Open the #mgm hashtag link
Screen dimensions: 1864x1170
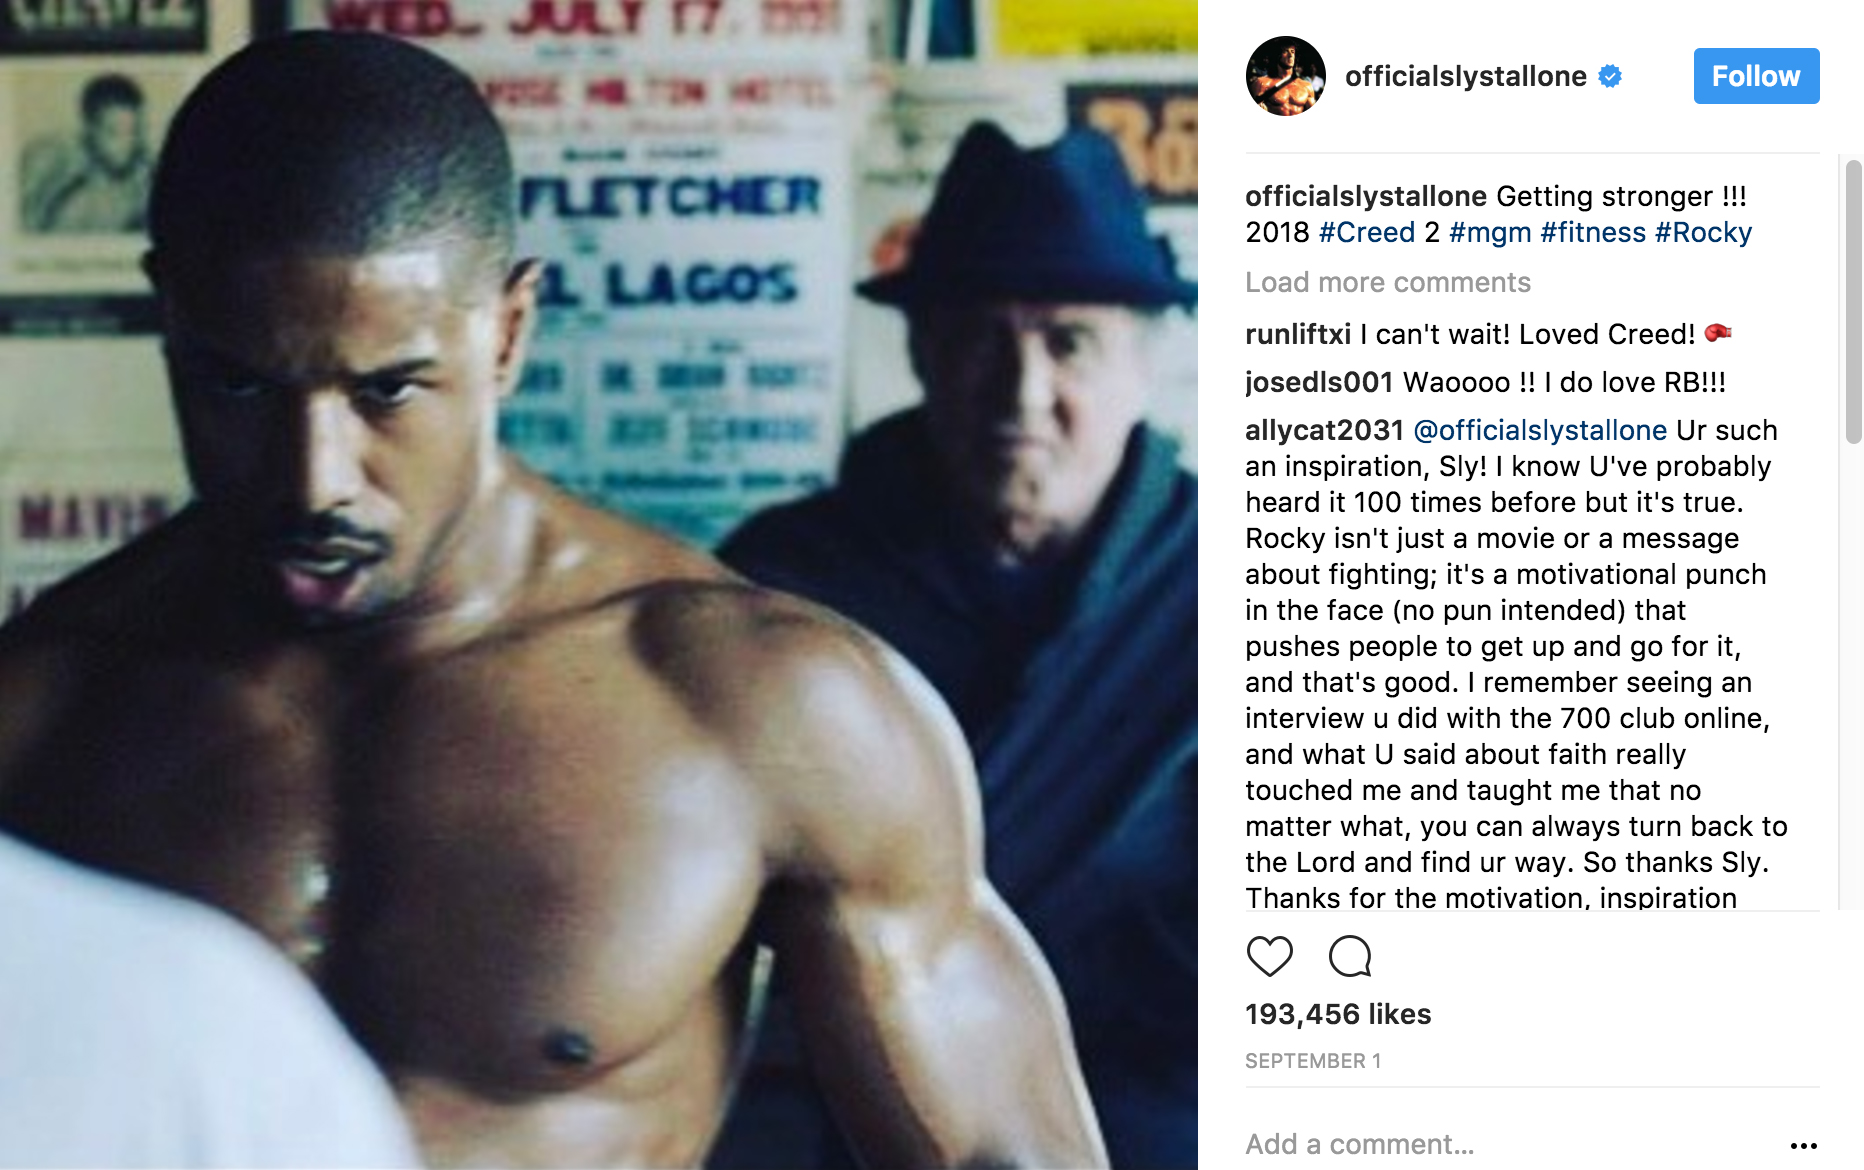tap(1490, 233)
